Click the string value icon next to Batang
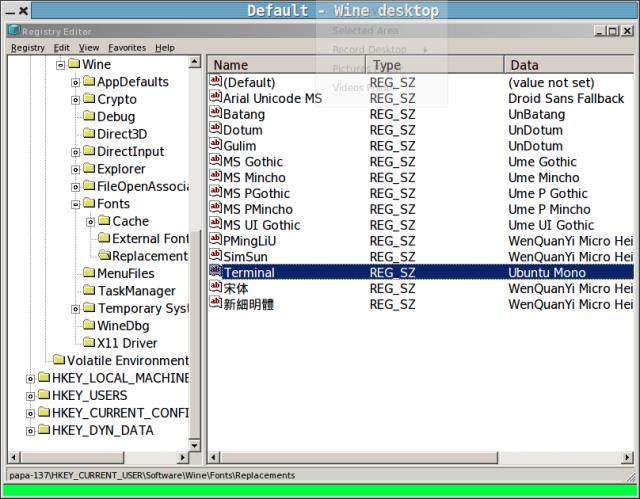Viewport: 640px width, 499px height. pyautogui.click(x=215, y=114)
